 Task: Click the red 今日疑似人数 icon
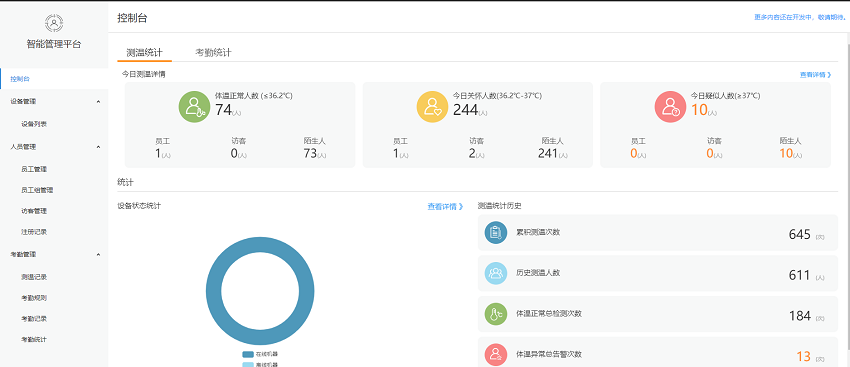pos(670,107)
